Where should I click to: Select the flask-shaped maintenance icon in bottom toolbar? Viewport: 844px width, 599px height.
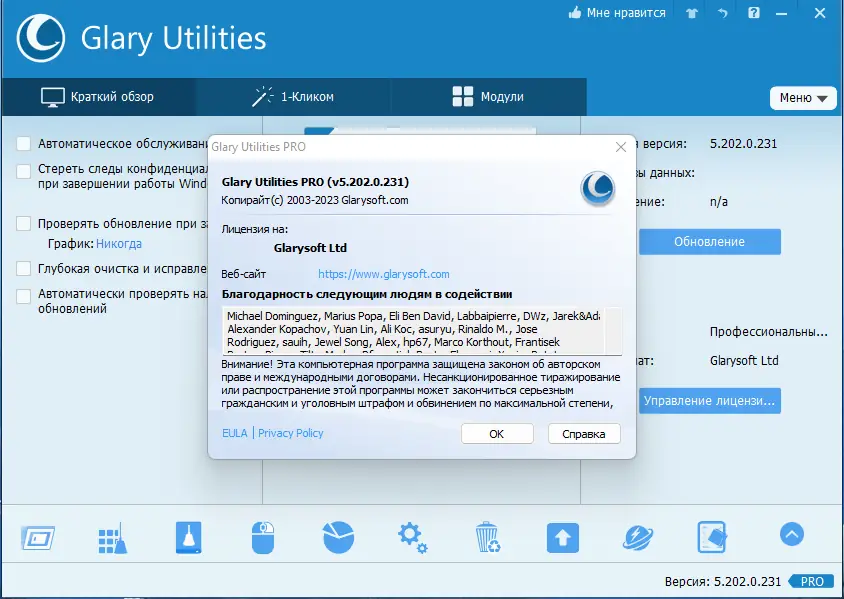187,537
